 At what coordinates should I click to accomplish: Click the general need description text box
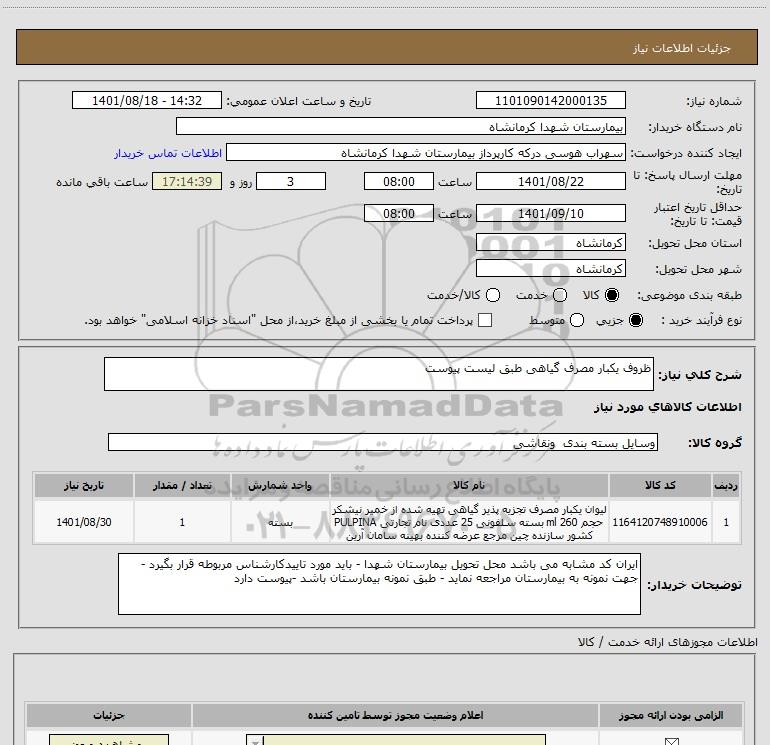(379, 374)
